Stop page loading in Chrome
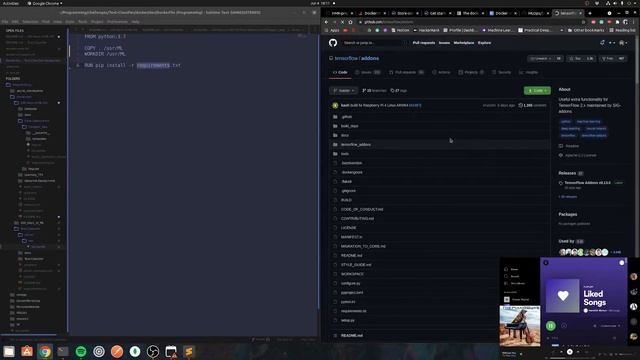640x360 pixels. click(x=342, y=22)
